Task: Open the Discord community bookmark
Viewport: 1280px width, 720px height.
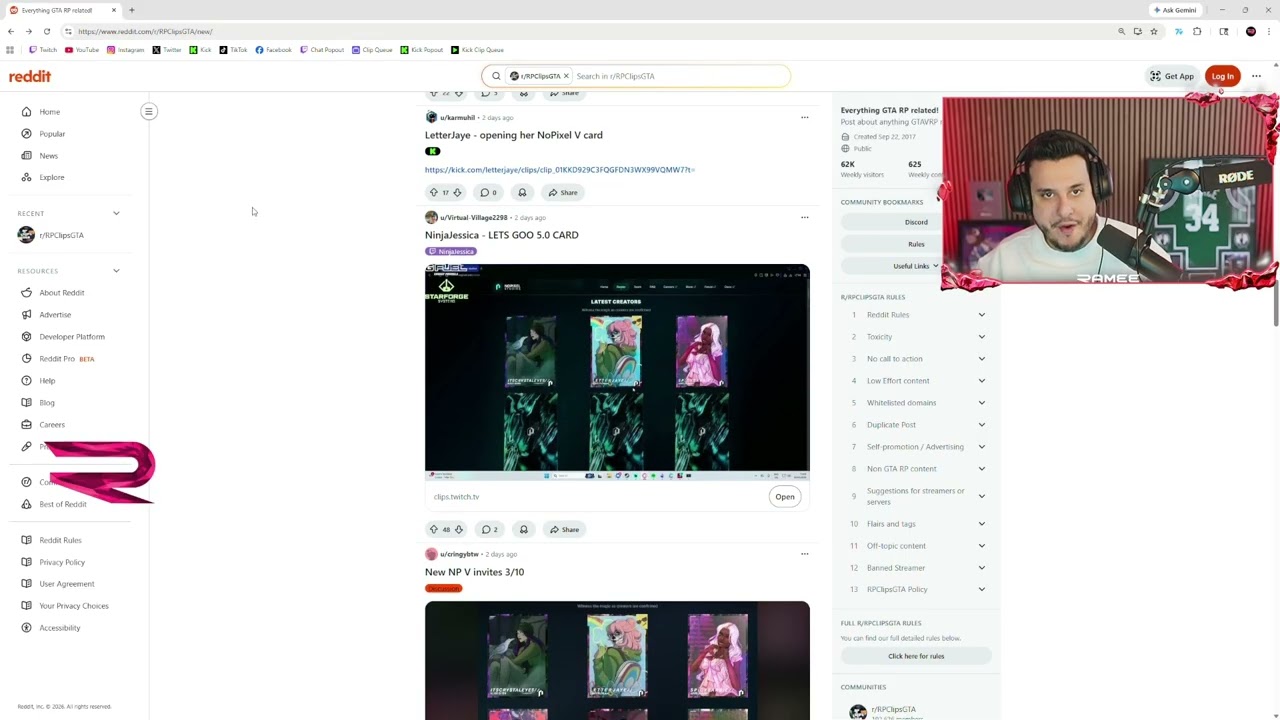Action: point(916,222)
